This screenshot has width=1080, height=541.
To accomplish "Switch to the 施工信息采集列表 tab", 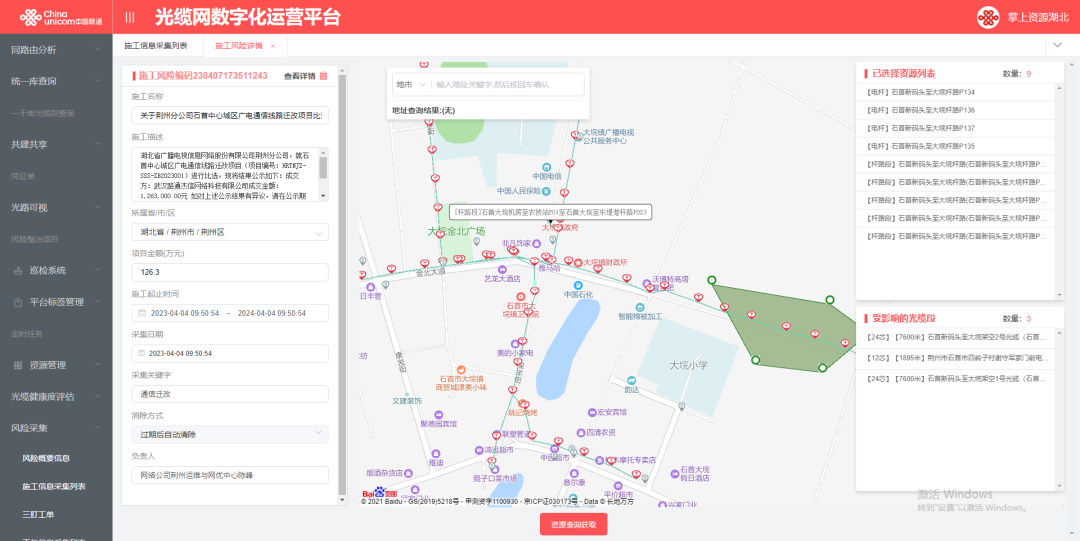I will point(156,46).
